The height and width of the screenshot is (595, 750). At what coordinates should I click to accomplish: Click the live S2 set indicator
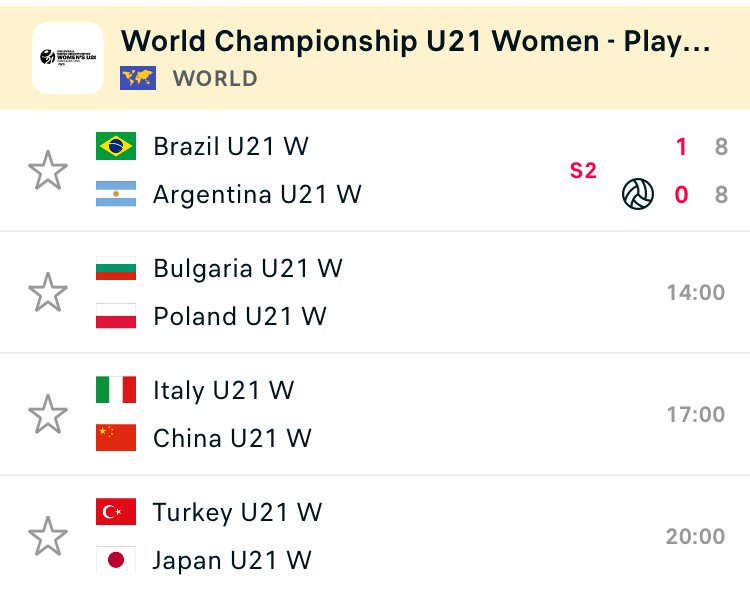tap(583, 171)
